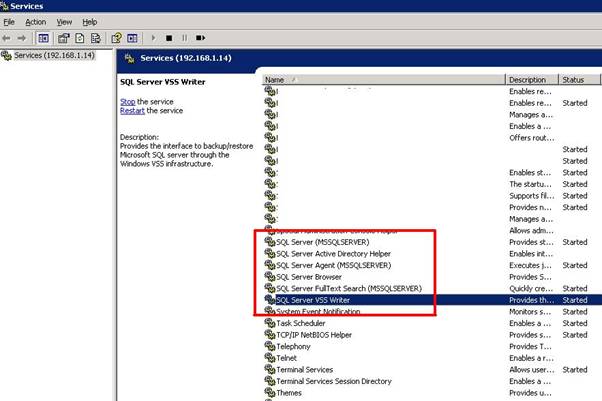Click the Forward arrow in the toolbar
The height and width of the screenshot is (401, 602).
click(22, 38)
